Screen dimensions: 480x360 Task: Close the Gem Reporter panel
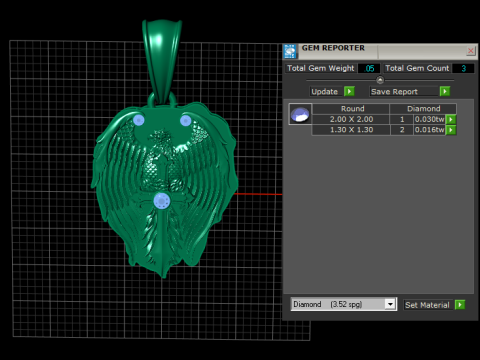(471, 51)
